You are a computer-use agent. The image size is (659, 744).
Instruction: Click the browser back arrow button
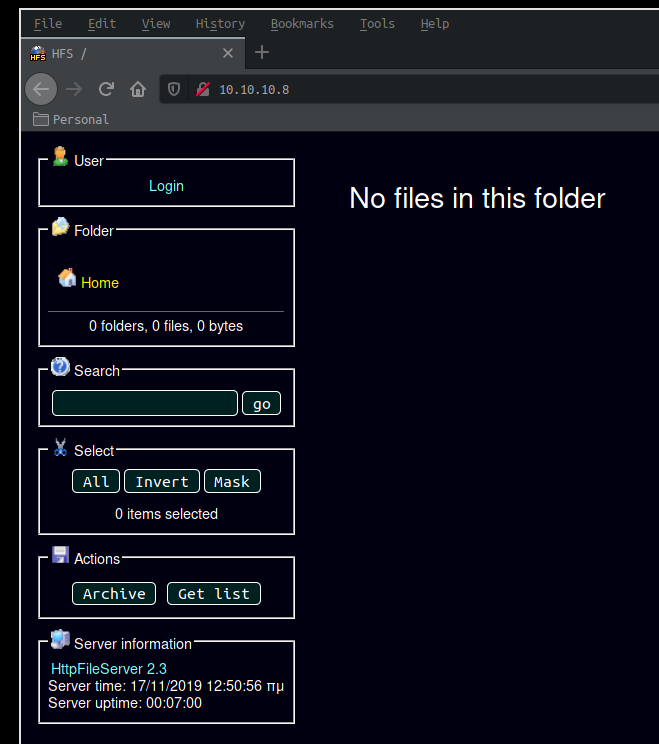(40, 89)
